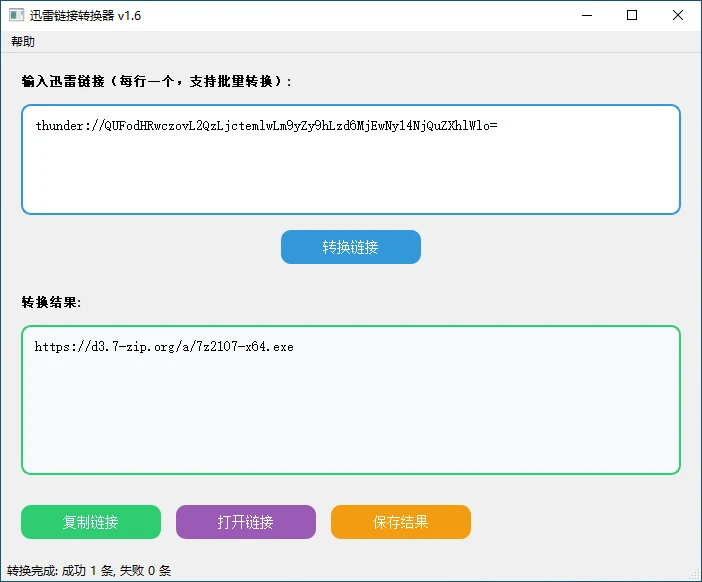This screenshot has width=702, height=582.
Task: Click the app icon in title bar
Action: tap(15, 15)
